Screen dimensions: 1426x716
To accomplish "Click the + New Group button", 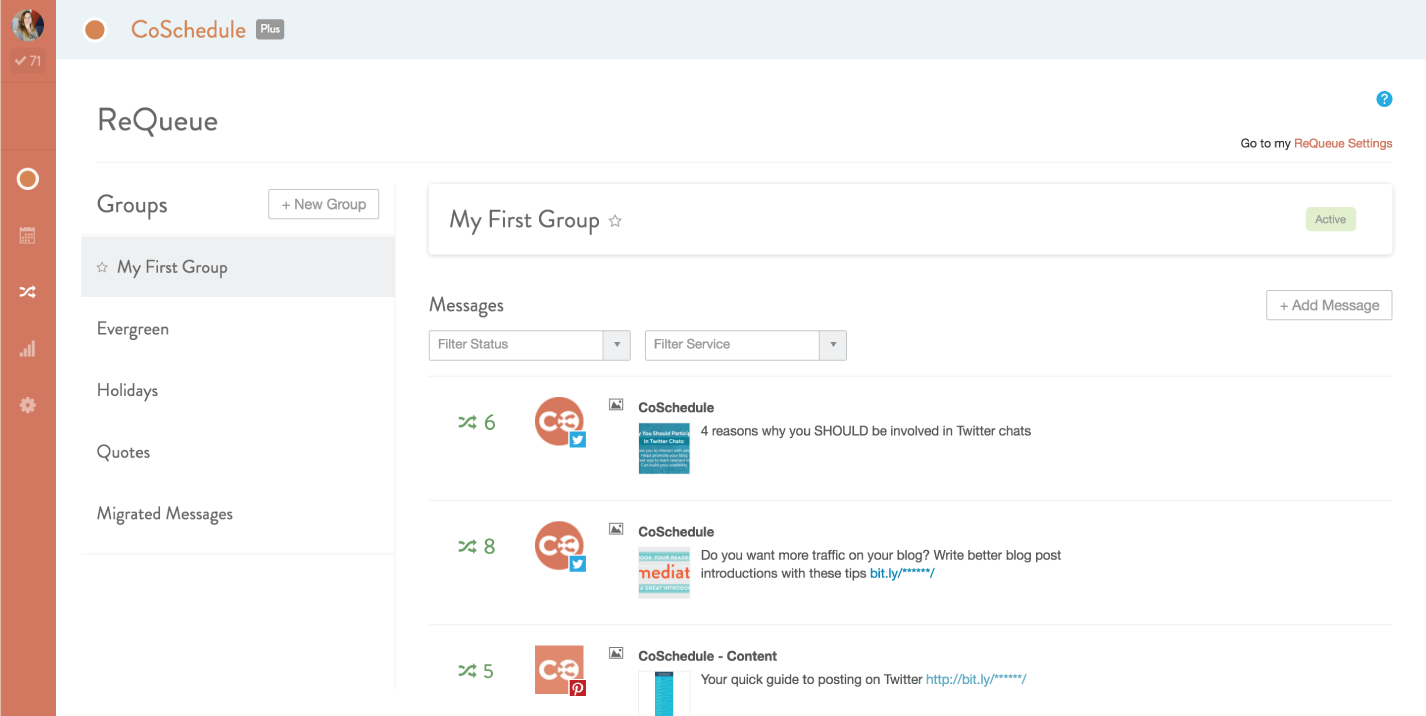I will point(323,204).
